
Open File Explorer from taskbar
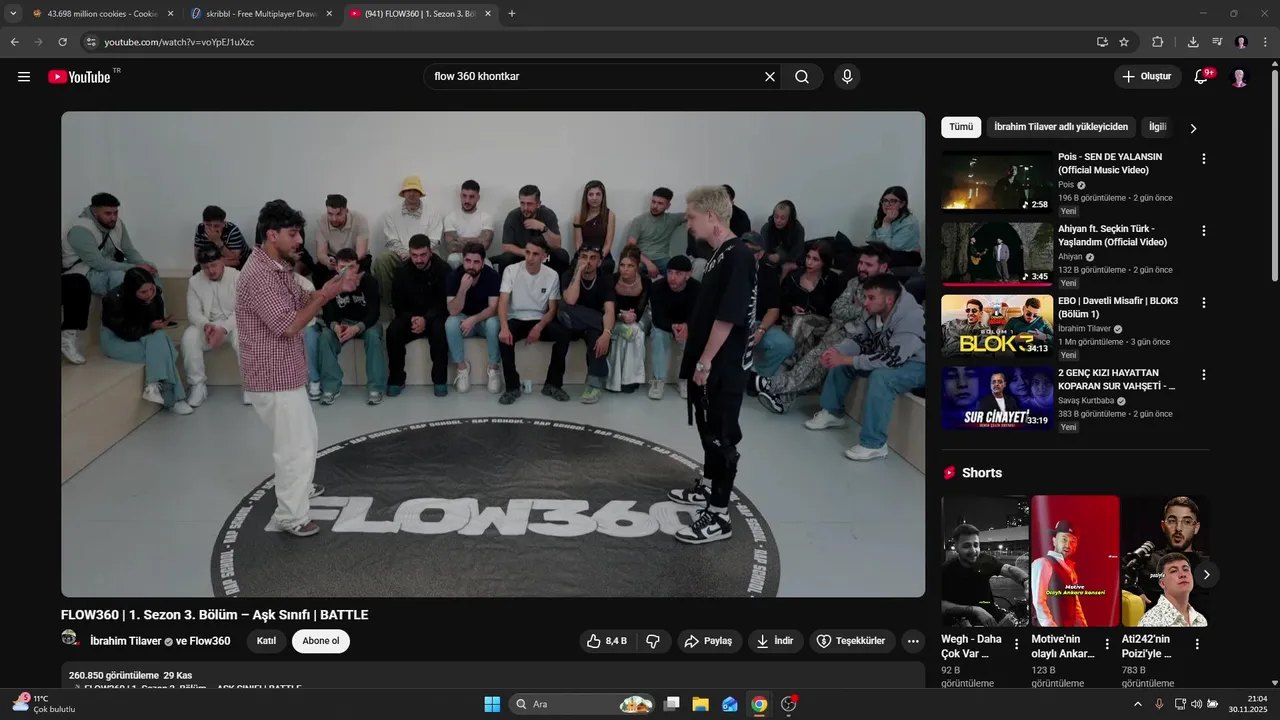701,704
